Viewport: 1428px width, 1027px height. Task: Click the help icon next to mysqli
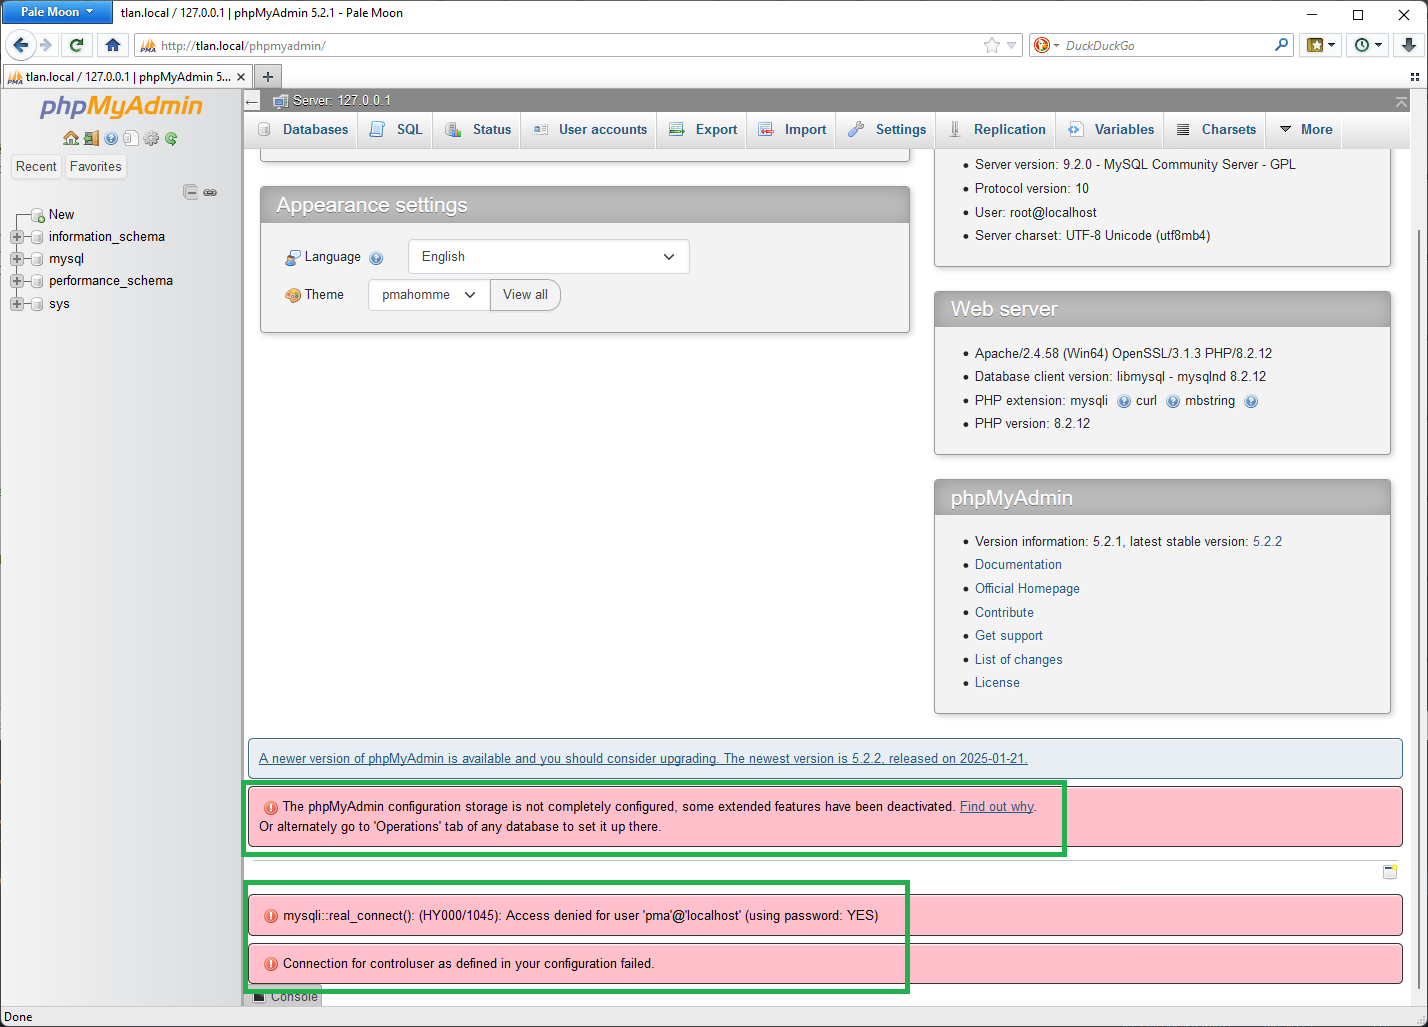coord(1124,401)
